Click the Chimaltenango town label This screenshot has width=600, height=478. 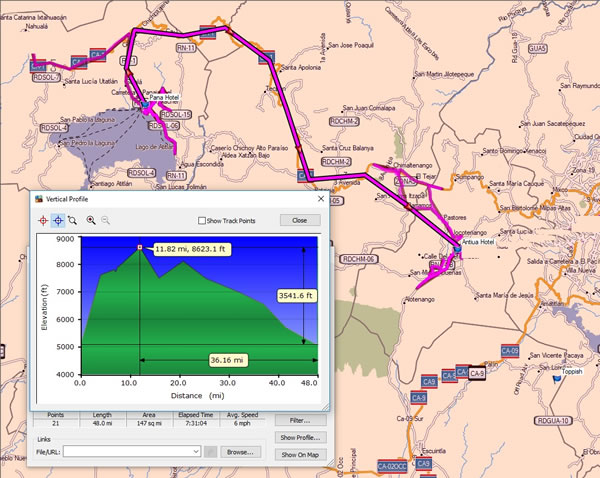point(413,165)
